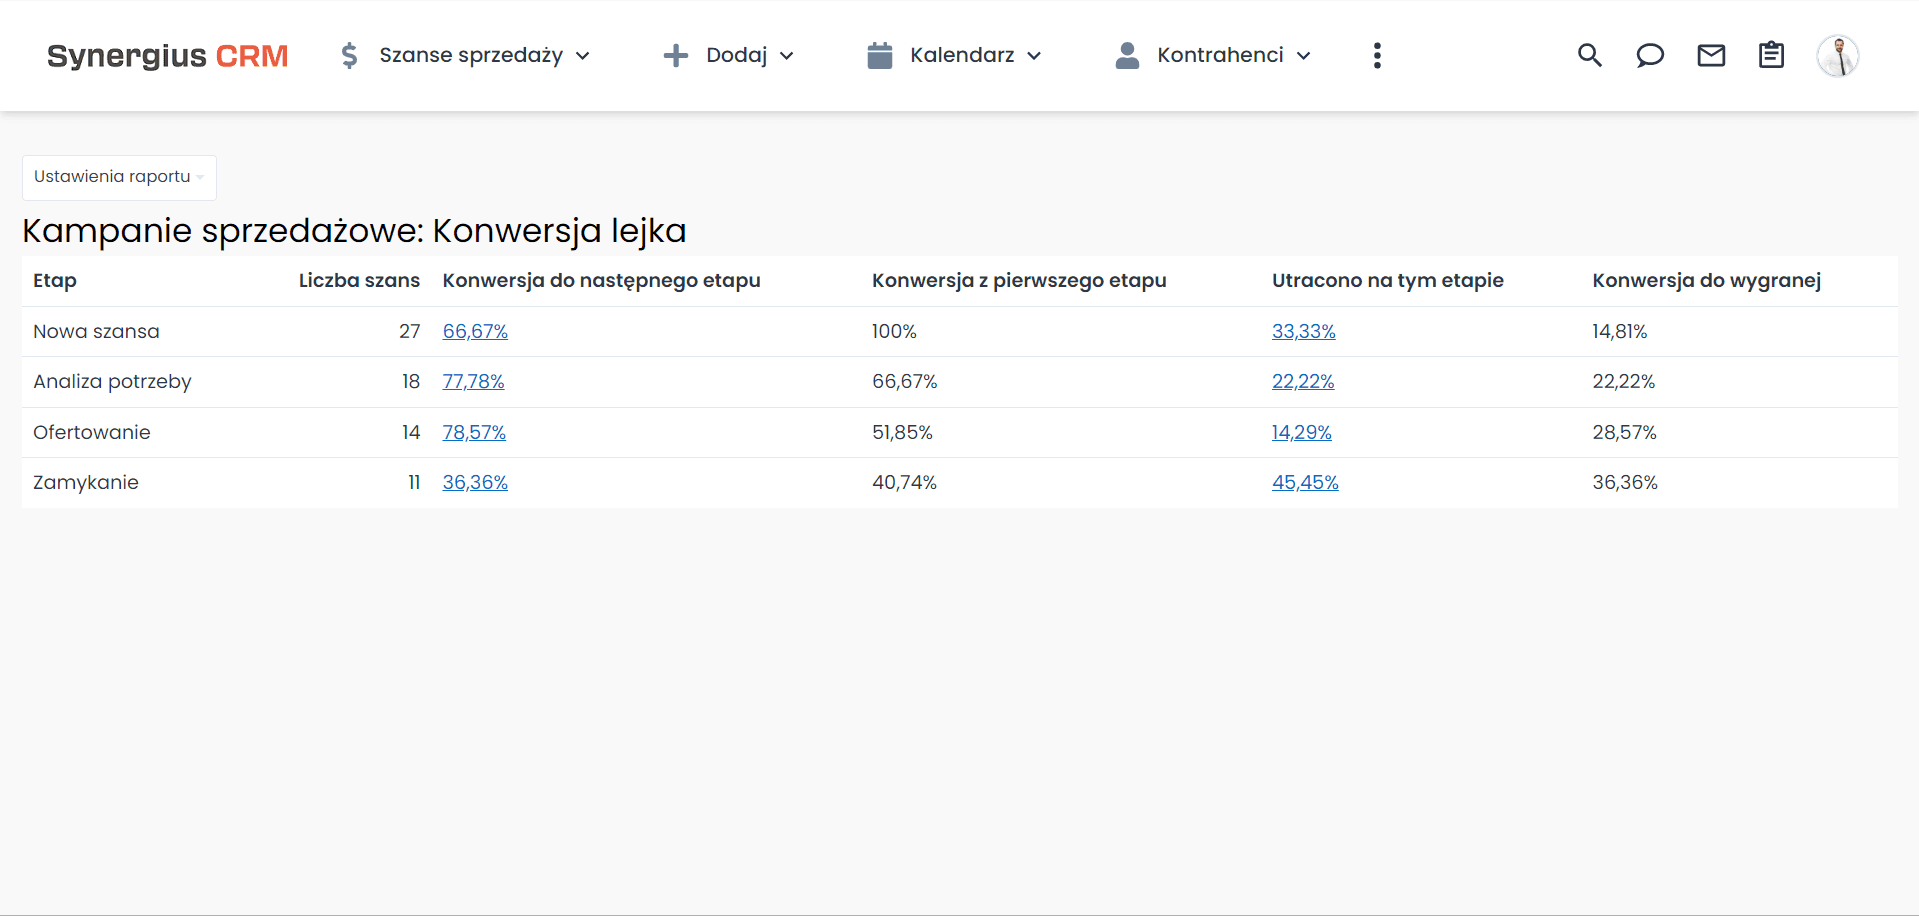The width and height of the screenshot is (1919, 916).
Task: Click the dollar sign icon
Action: (349, 56)
